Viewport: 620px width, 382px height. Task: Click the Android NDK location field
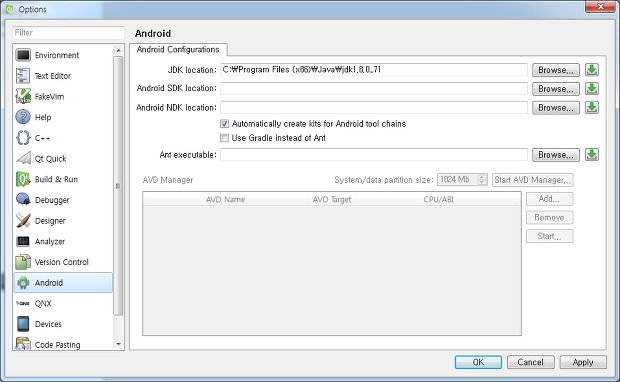374,107
